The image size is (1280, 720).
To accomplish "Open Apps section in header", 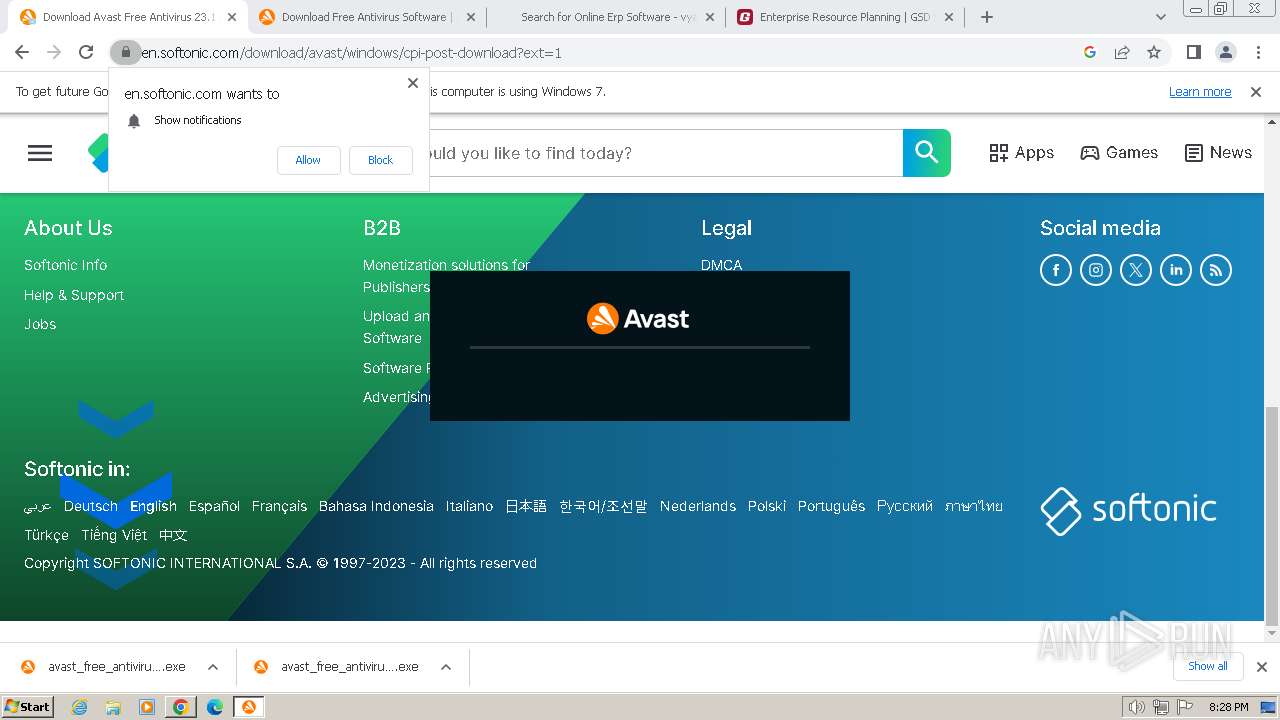I will pos(1022,153).
